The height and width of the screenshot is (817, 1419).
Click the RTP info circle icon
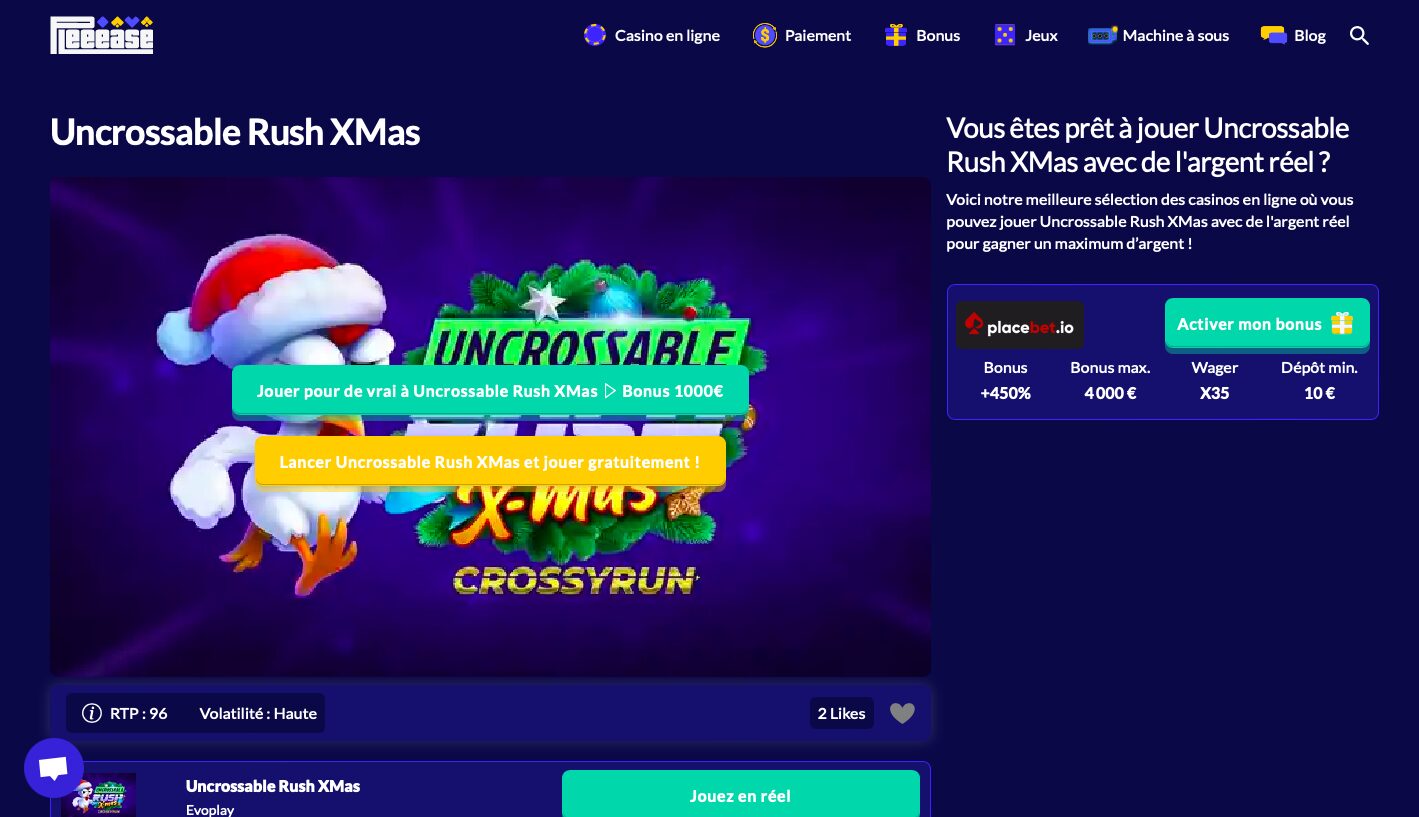pyautogui.click(x=92, y=713)
